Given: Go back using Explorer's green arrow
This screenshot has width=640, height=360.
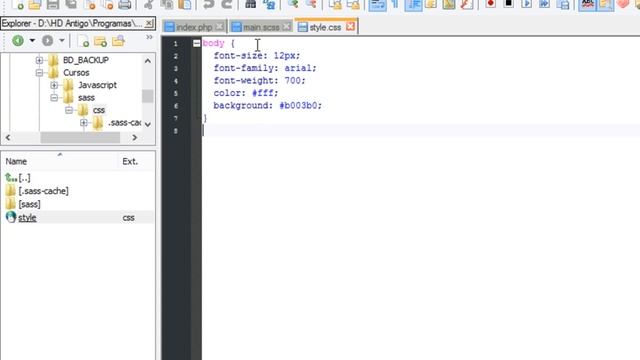Looking at the screenshot, I should tap(18, 40).
